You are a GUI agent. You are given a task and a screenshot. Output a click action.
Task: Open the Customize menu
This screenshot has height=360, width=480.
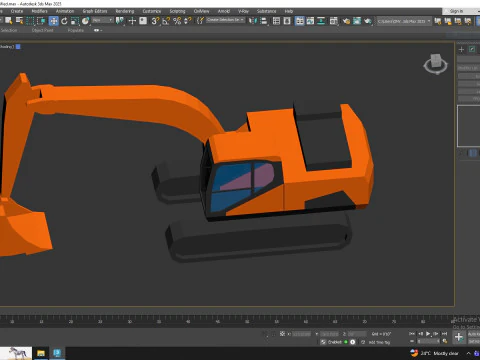[152, 11]
